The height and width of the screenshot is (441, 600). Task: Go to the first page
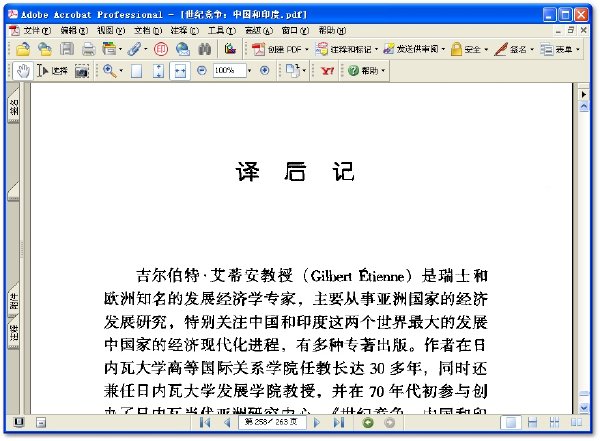tap(205, 423)
